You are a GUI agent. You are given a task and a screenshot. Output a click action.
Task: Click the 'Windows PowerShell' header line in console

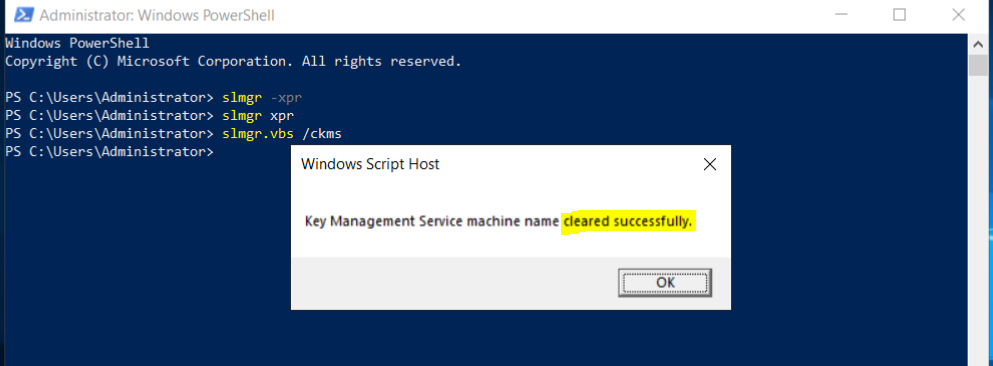click(77, 44)
